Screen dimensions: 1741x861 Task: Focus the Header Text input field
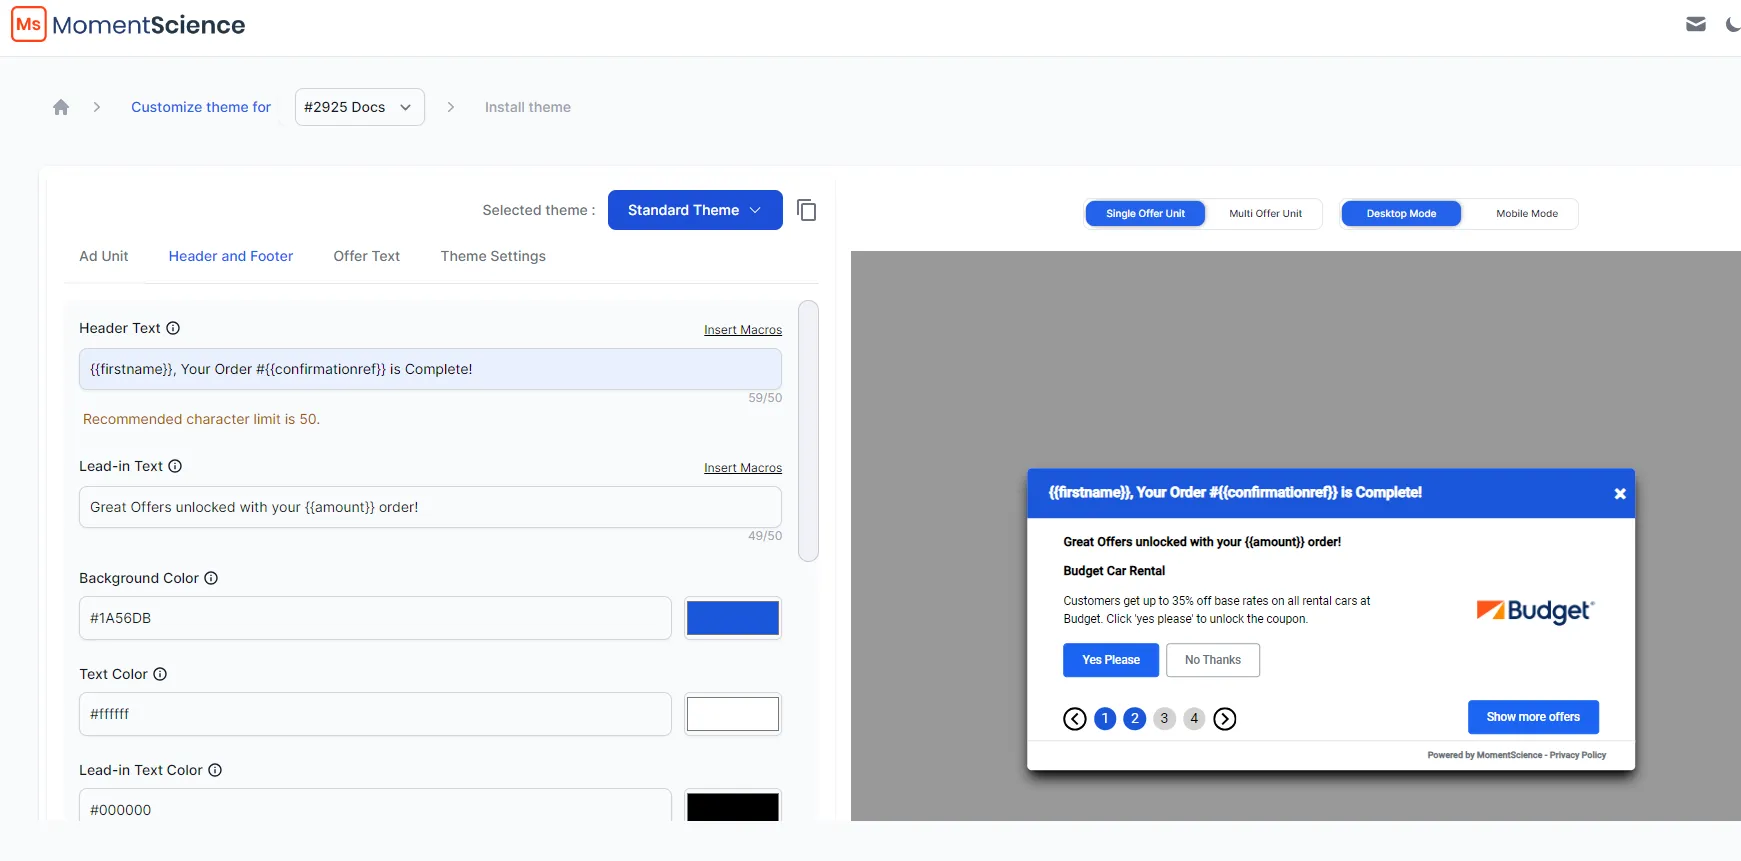click(x=430, y=369)
